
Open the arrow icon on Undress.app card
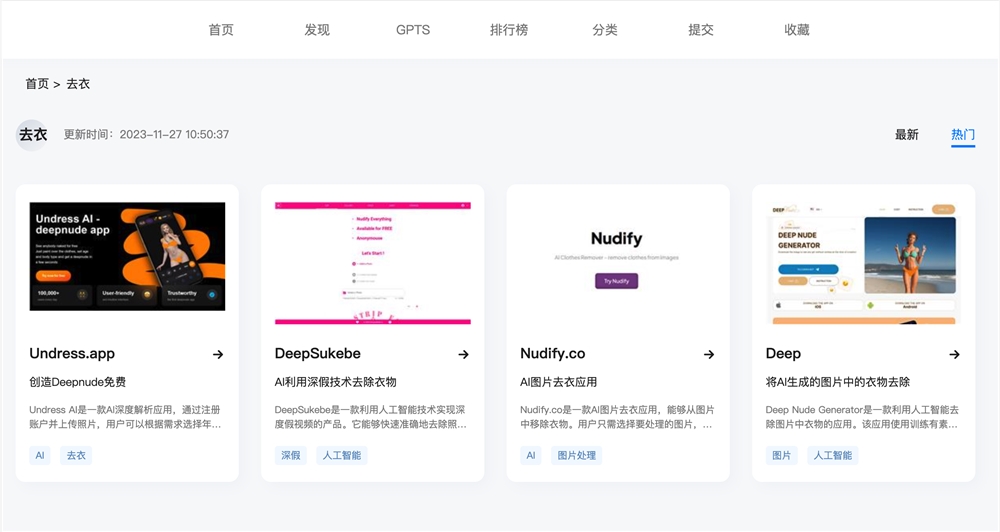pyautogui.click(x=218, y=354)
